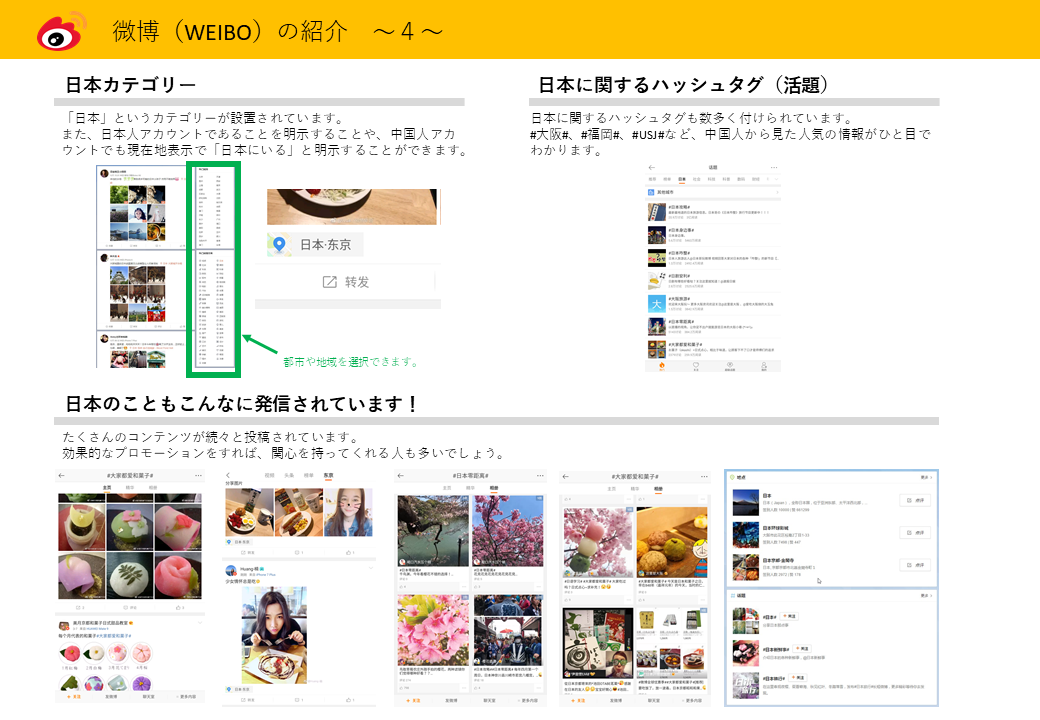Go back from the #日本零距离# screen
The width and height of the screenshot is (1040, 720).
(x=402, y=475)
